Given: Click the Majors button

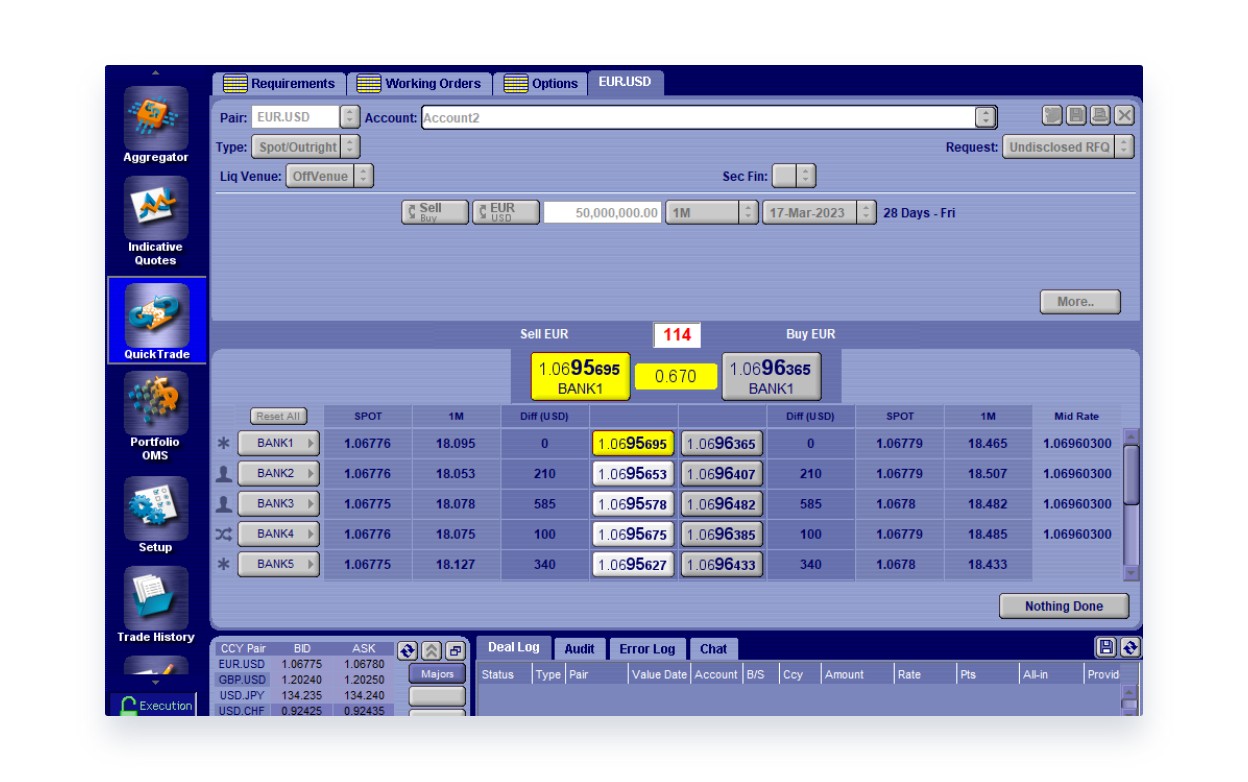Looking at the screenshot, I should pyautogui.click(x=437, y=674).
